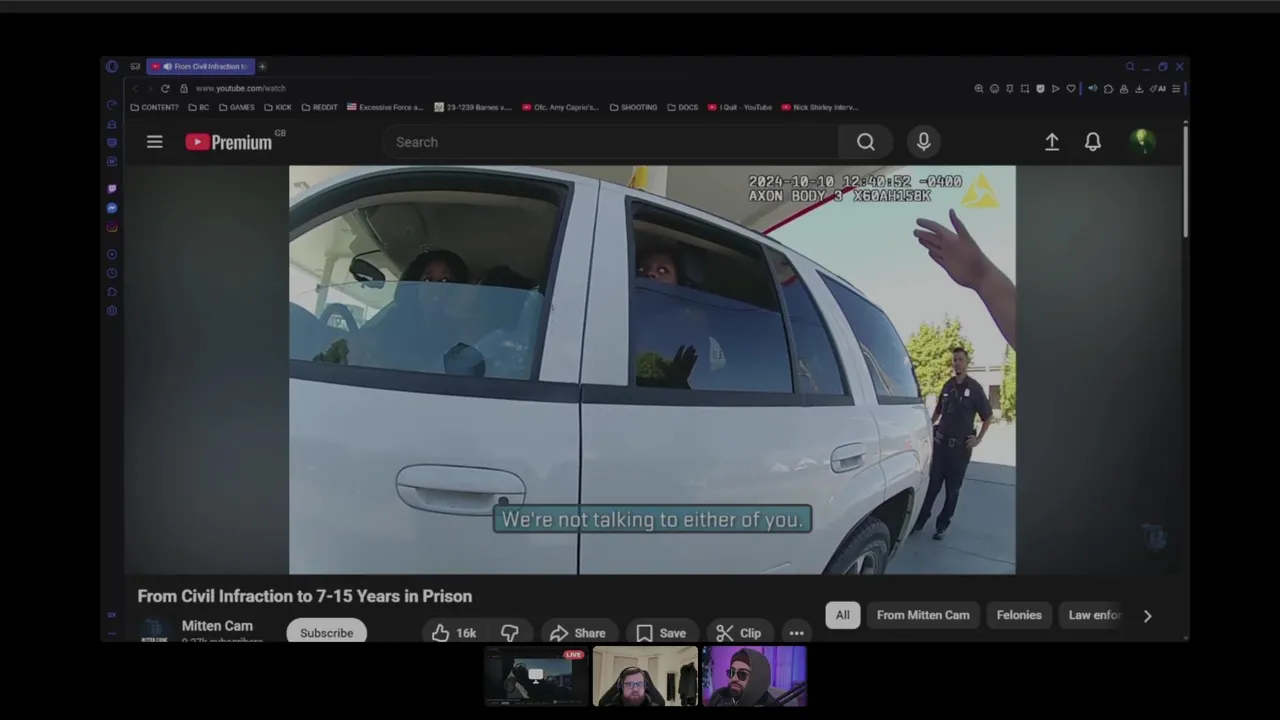This screenshot has height=720, width=1280.
Task: Open the I Quit - YouTube bookmark
Action: pyautogui.click(x=740, y=107)
